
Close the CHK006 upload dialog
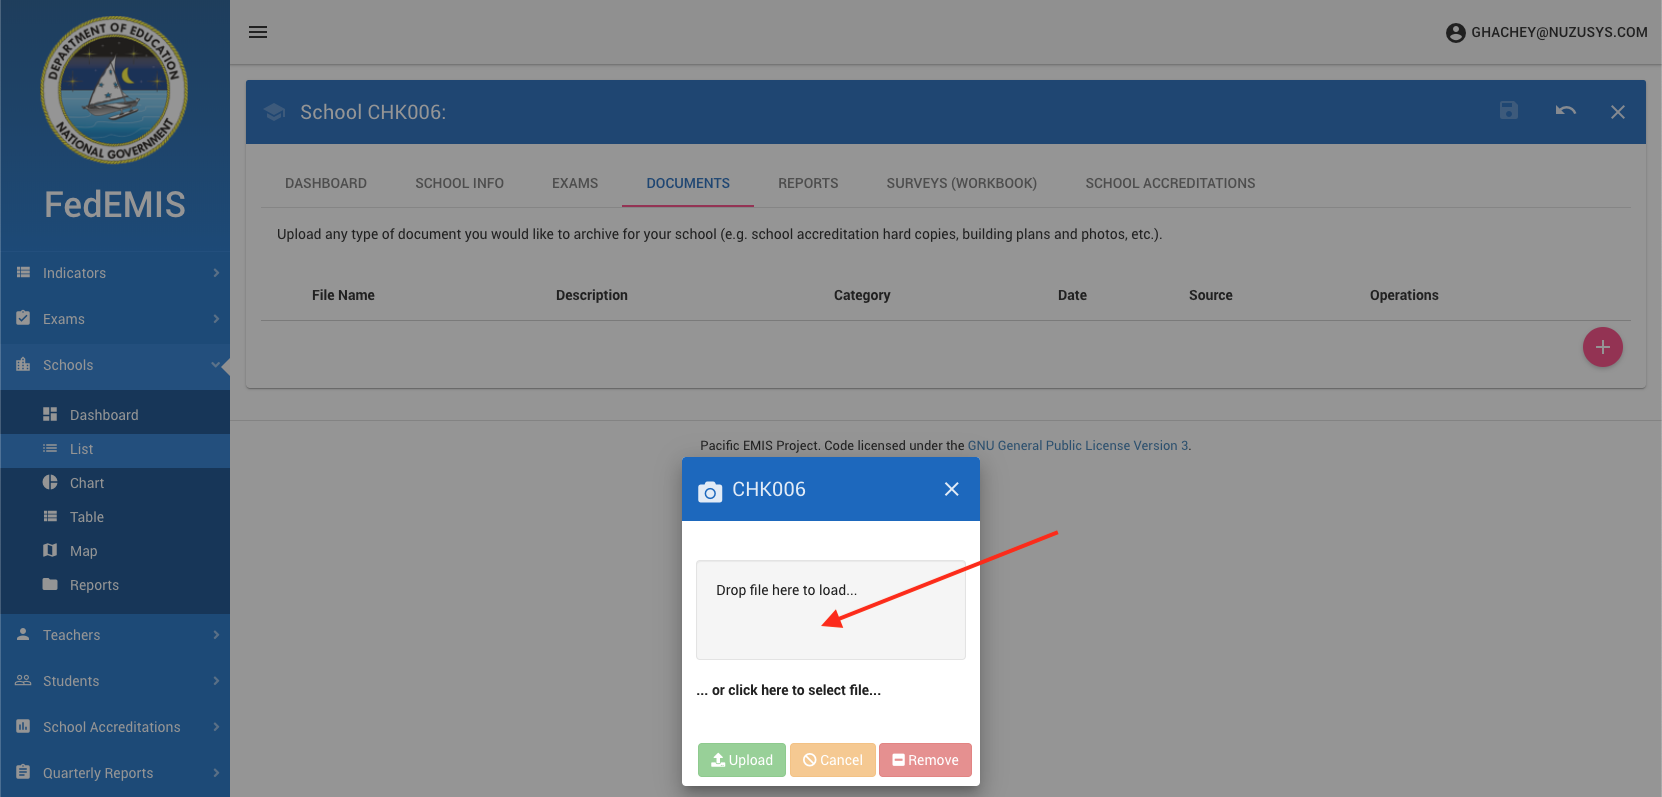[951, 489]
